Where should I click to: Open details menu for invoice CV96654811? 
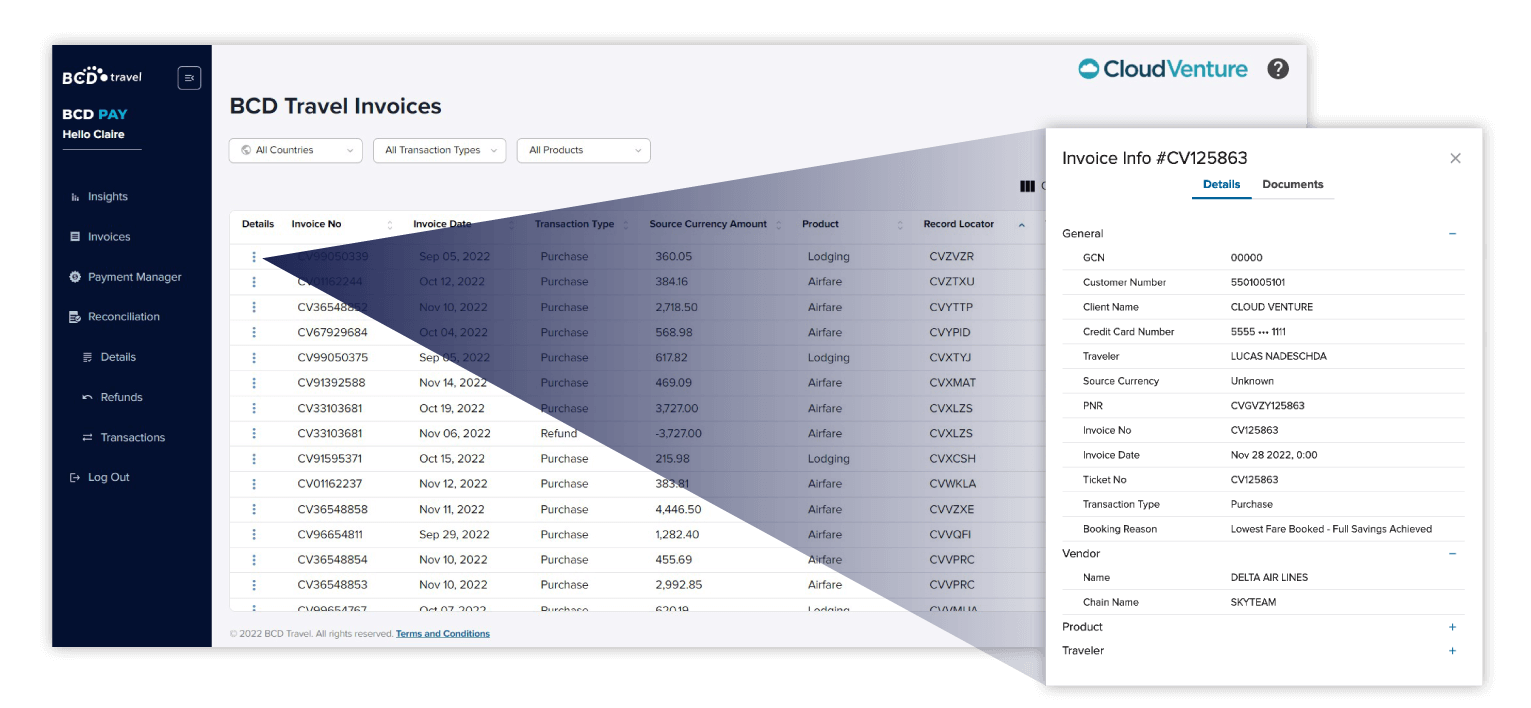click(x=254, y=535)
